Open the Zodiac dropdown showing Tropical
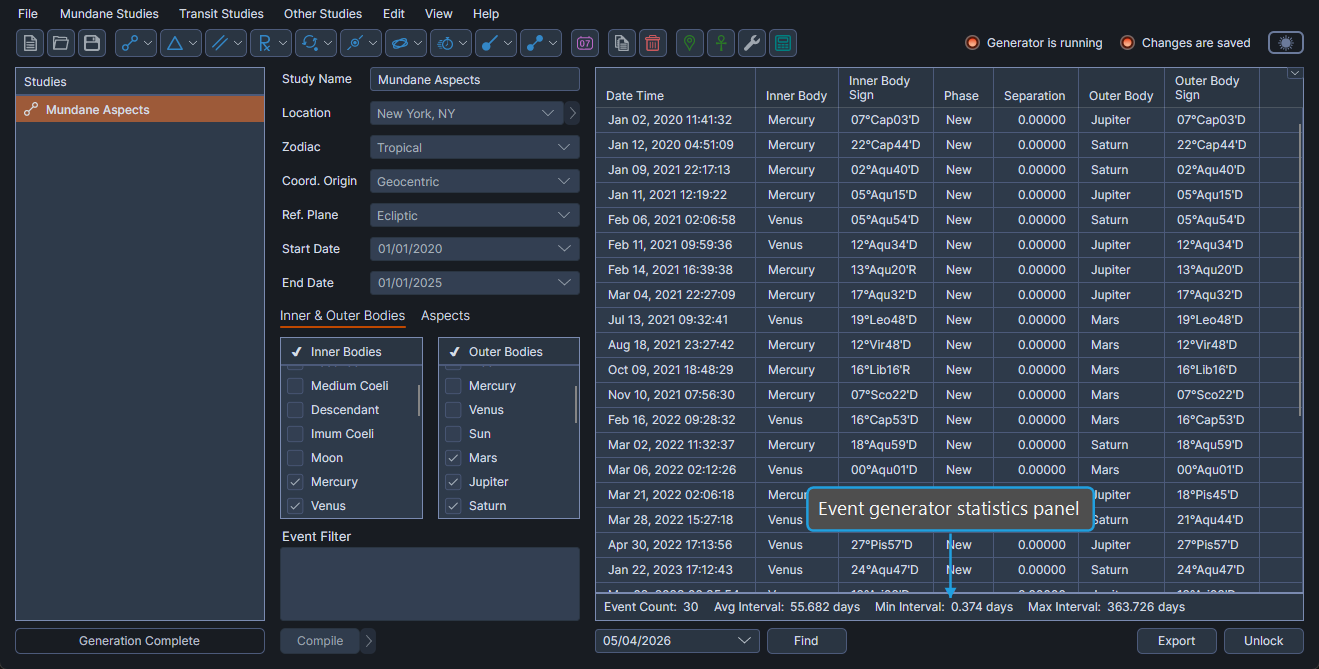This screenshot has height=669, width=1319. [475, 148]
